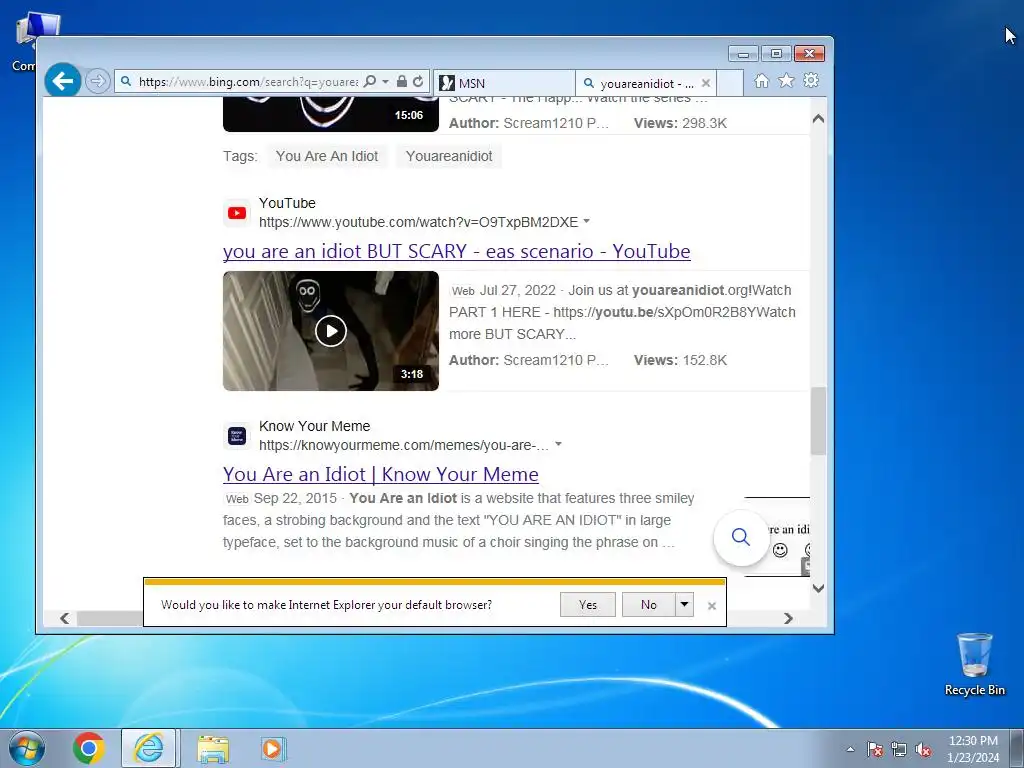The image size is (1024, 768).
Task: Show hidden system tray icons
Action: [x=850, y=750]
